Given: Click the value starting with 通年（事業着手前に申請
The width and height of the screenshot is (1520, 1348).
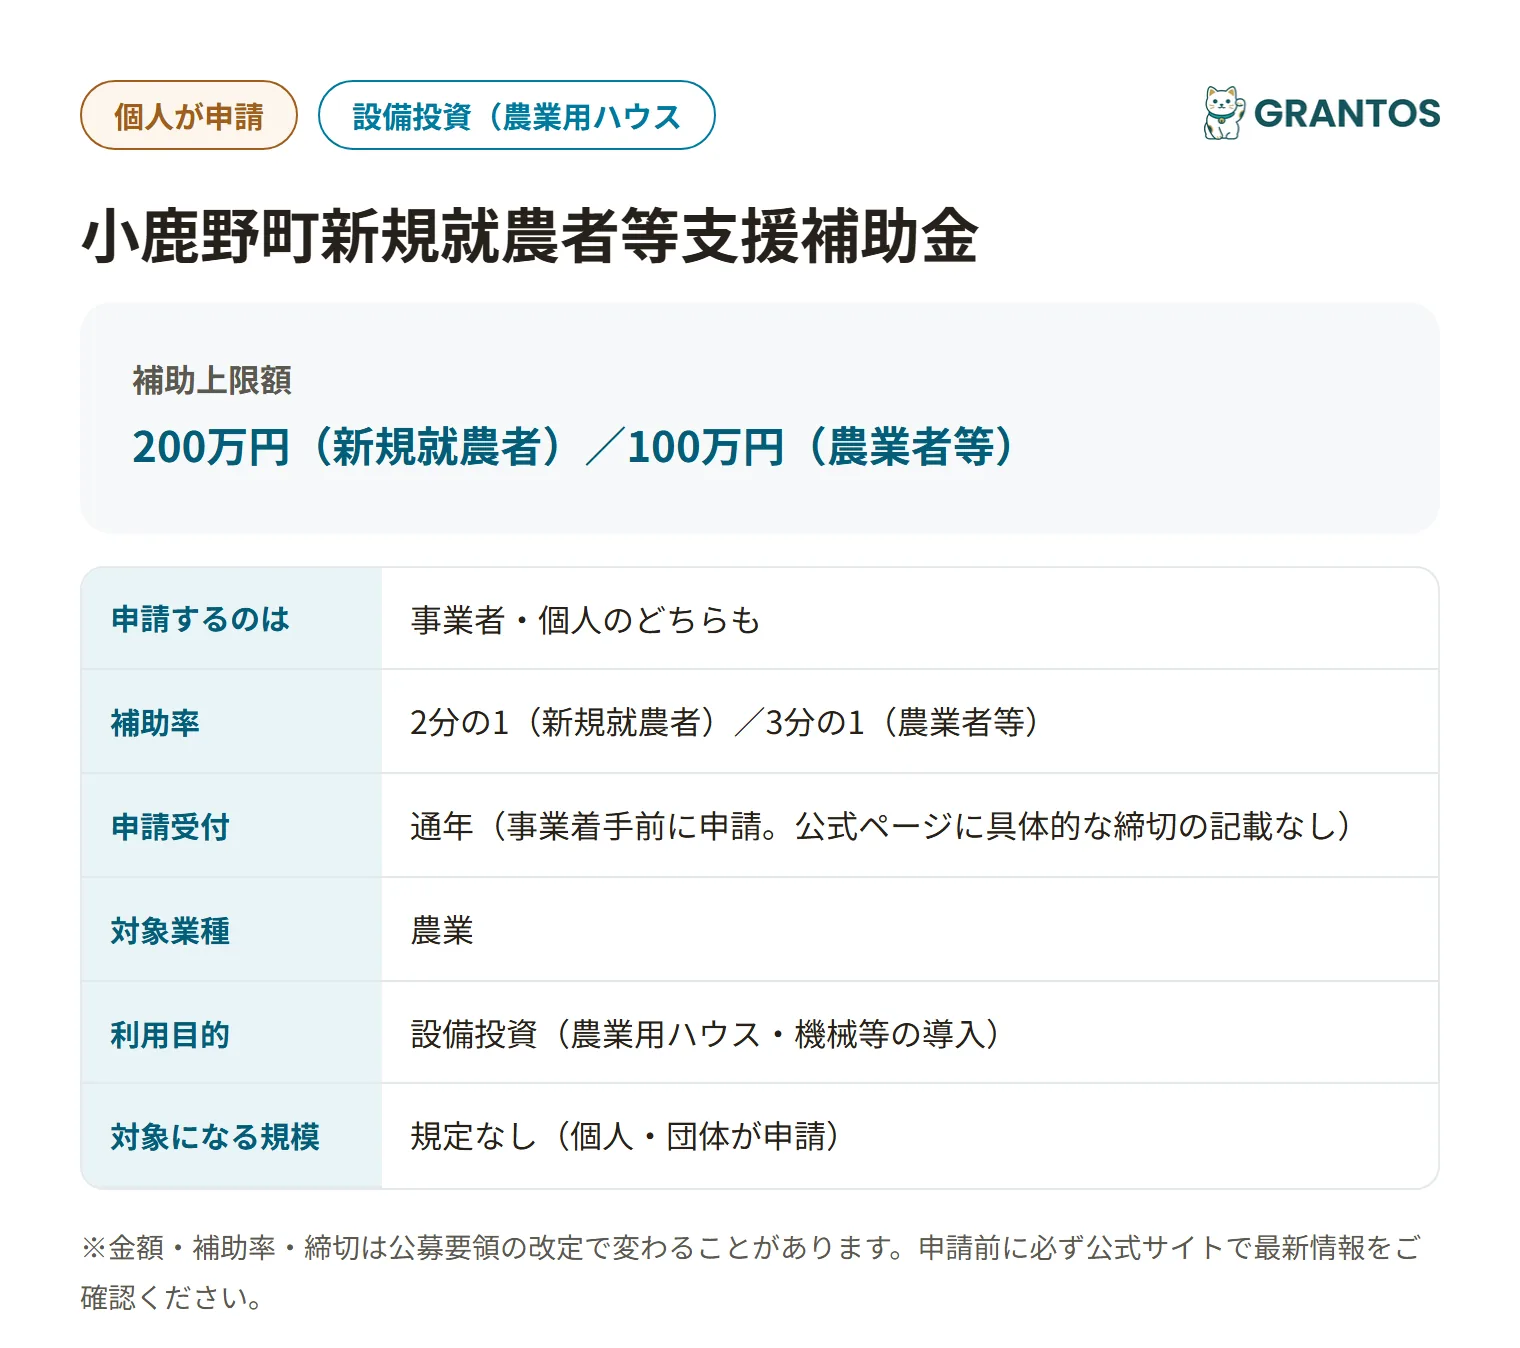Looking at the screenshot, I should coord(881,826).
